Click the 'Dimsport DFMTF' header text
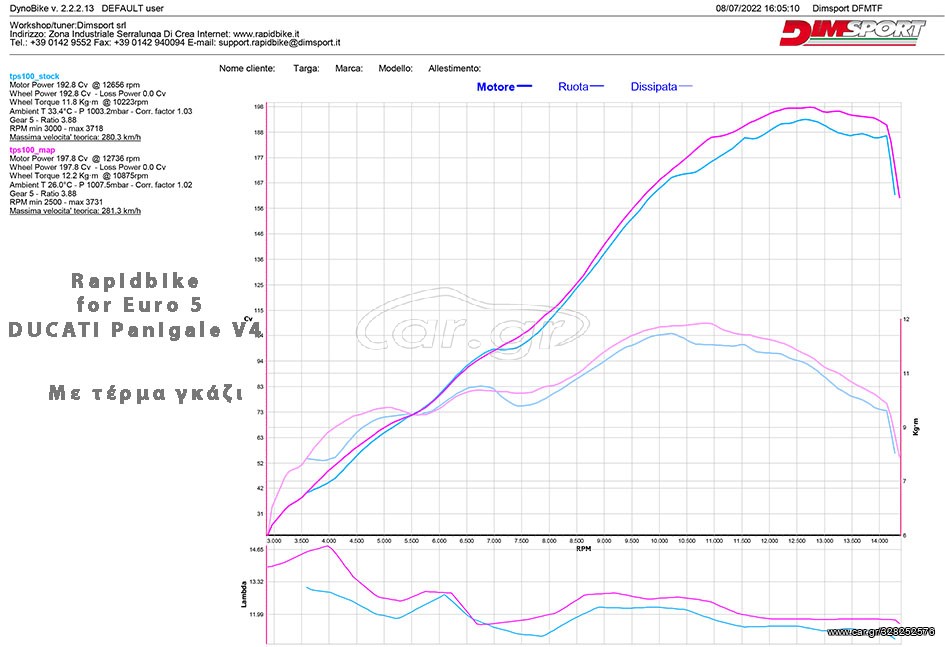 [x=847, y=8]
